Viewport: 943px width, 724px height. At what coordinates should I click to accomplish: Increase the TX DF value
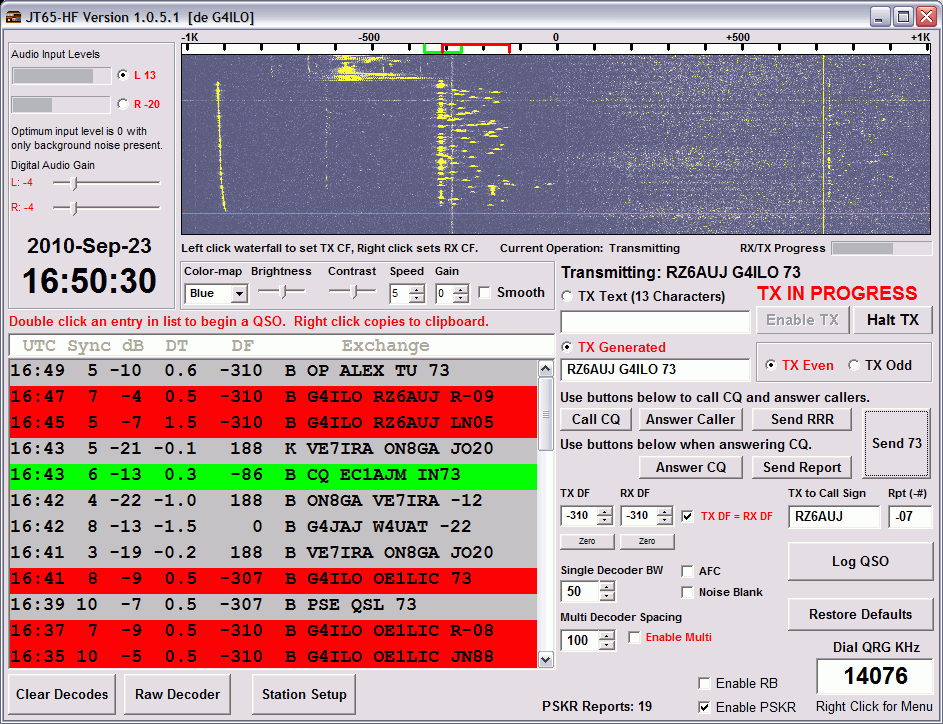click(x=605, y=512)
